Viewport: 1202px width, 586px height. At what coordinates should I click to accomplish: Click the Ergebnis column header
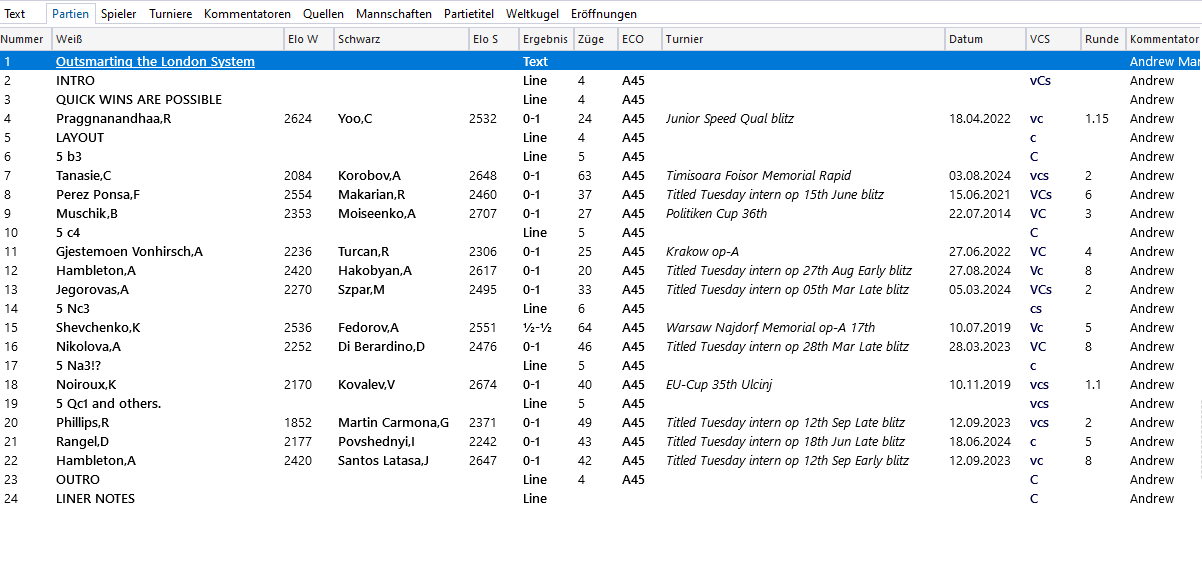pos(544,40)
